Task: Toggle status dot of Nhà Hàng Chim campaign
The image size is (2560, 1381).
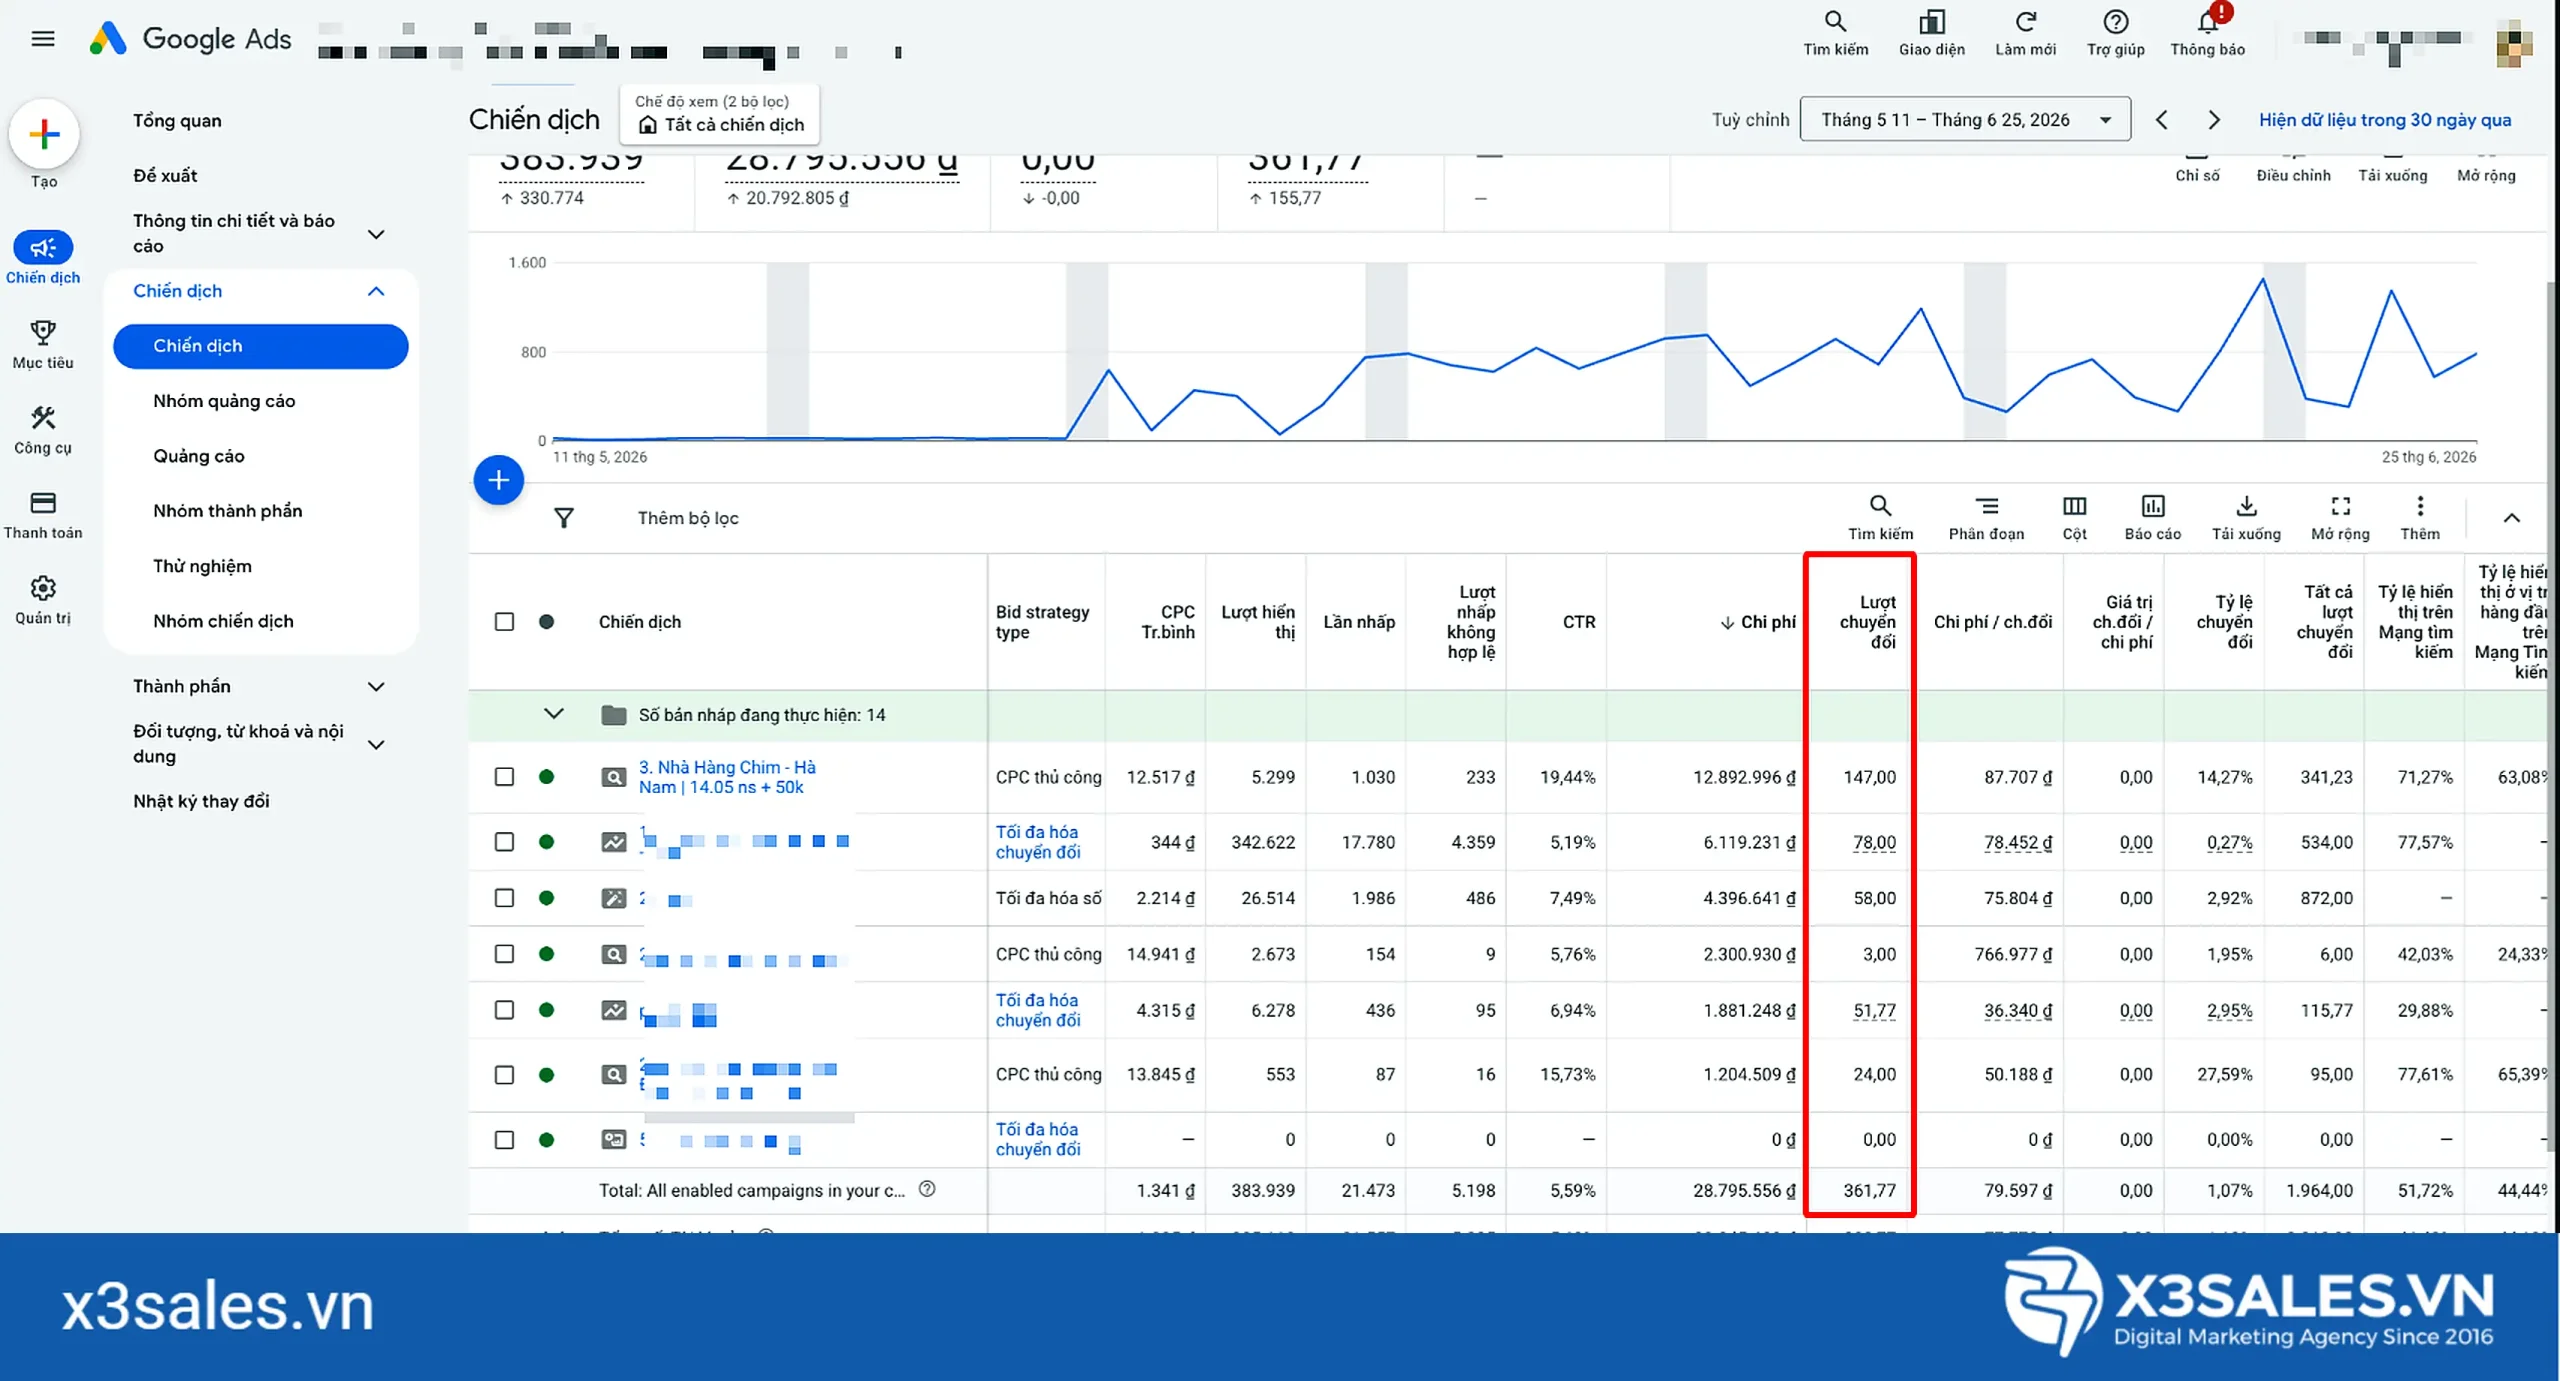Action: tap(546, 776)
